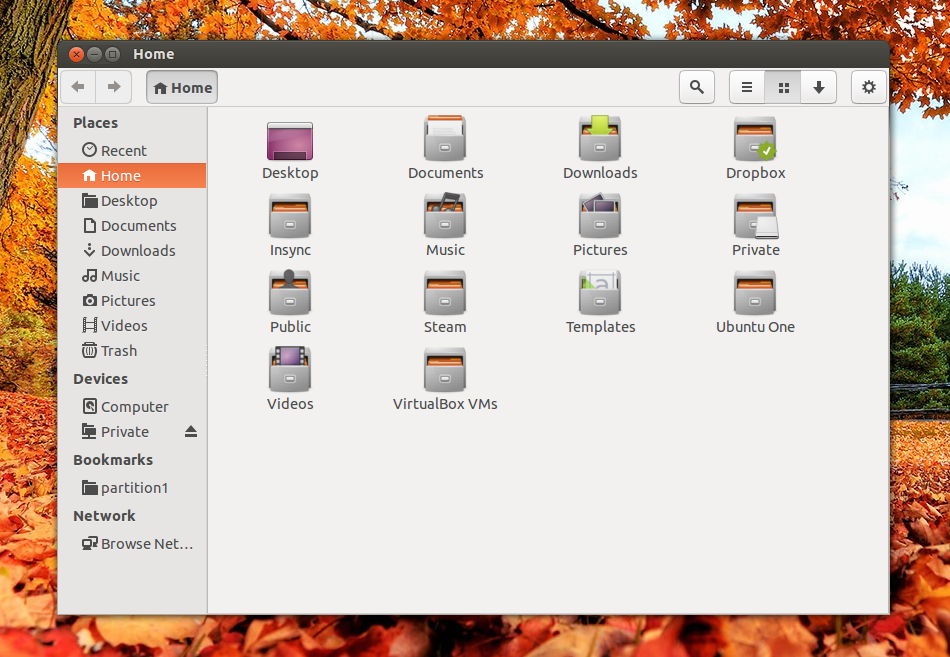Click Browse Network in sidebar
The width and height of the screenshot is (950, 657).
[x=133, y=544]
